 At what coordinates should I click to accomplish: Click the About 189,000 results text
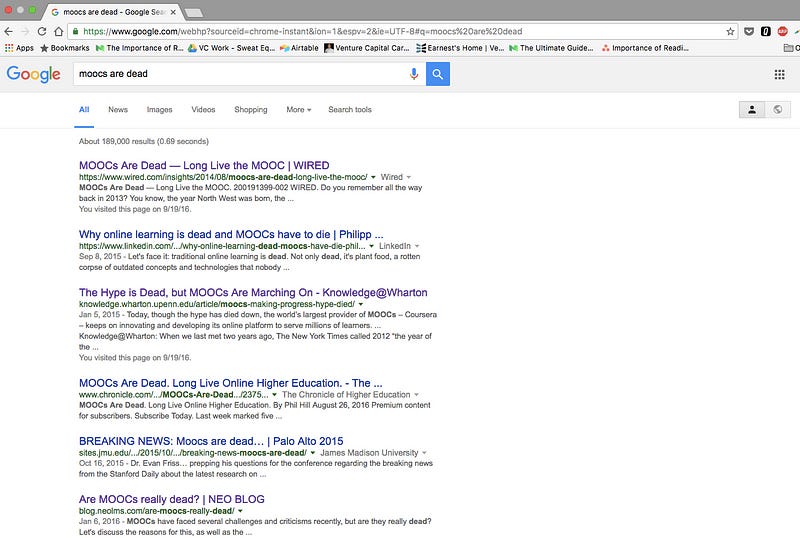click(x=144, y=141)
